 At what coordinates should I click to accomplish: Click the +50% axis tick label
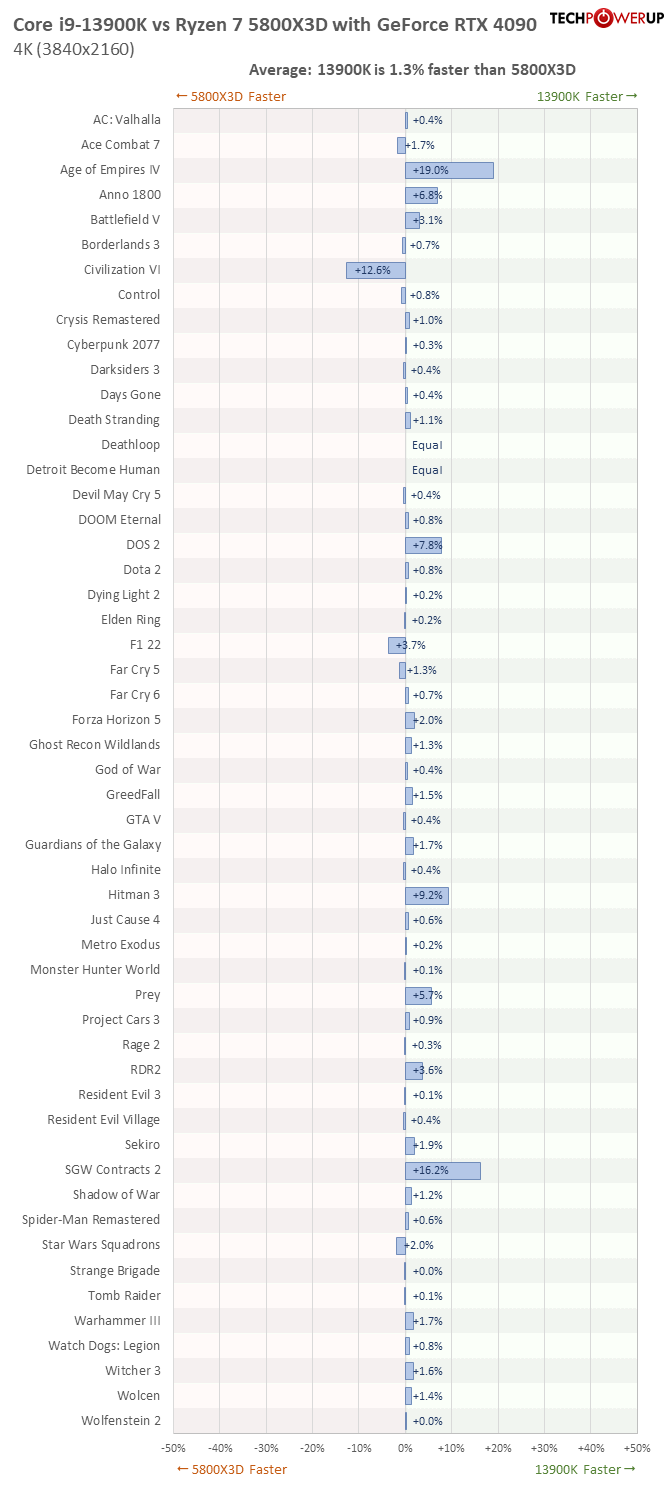coord(637,1447)
